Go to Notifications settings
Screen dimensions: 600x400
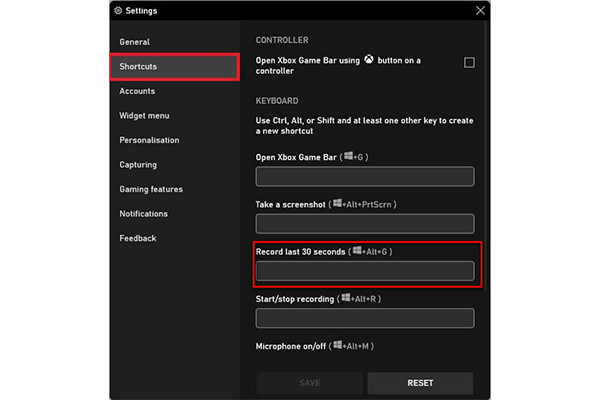click(x=143, y=214)
